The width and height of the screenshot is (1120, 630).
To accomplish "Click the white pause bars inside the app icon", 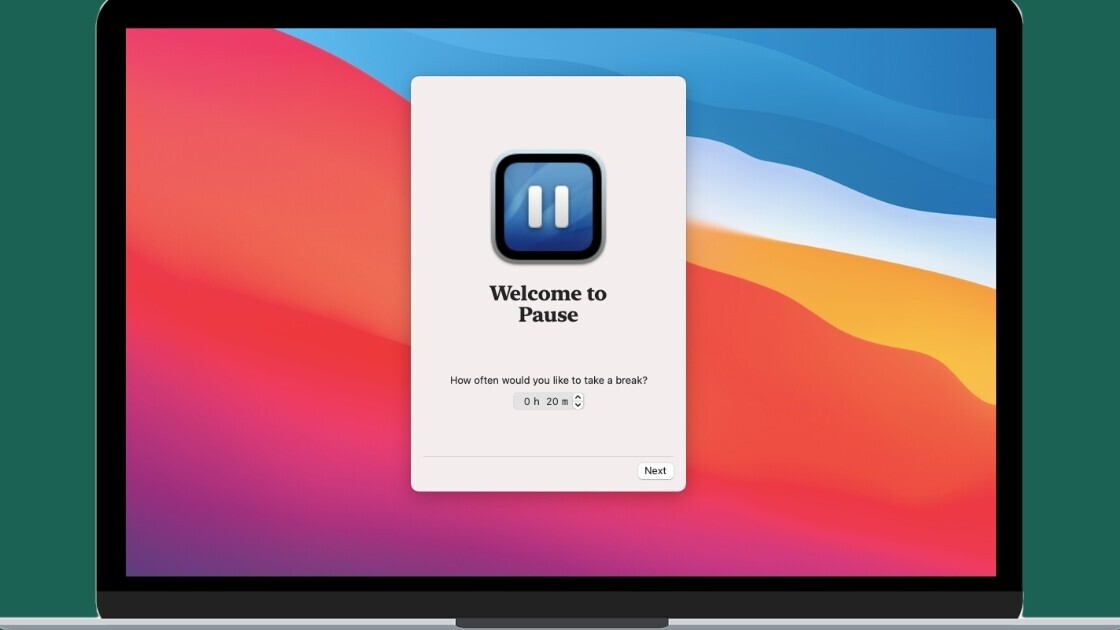I will [x=548, y=206].
